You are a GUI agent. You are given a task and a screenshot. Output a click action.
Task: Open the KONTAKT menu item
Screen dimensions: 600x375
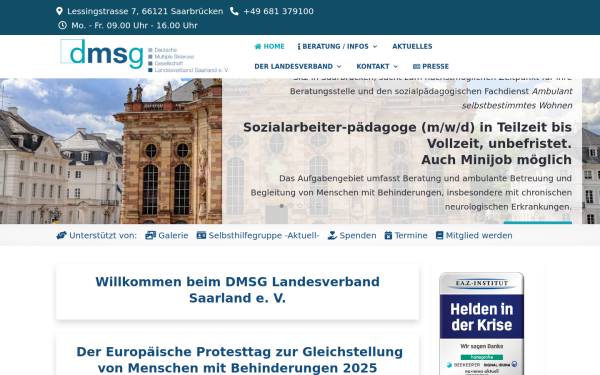377,66
